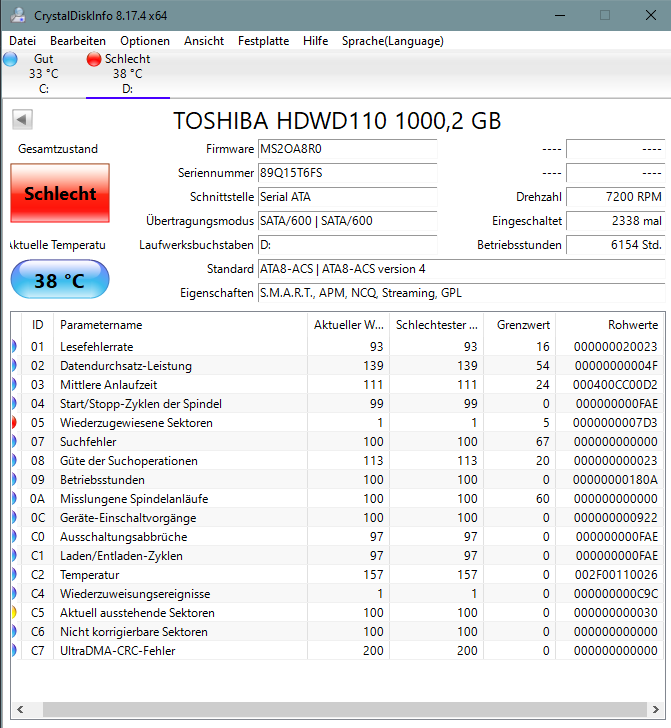This screenshot has width=671, height=728.
Task: Click the Seriennummer field 89Q15T6FS
Action: point(347,173)
